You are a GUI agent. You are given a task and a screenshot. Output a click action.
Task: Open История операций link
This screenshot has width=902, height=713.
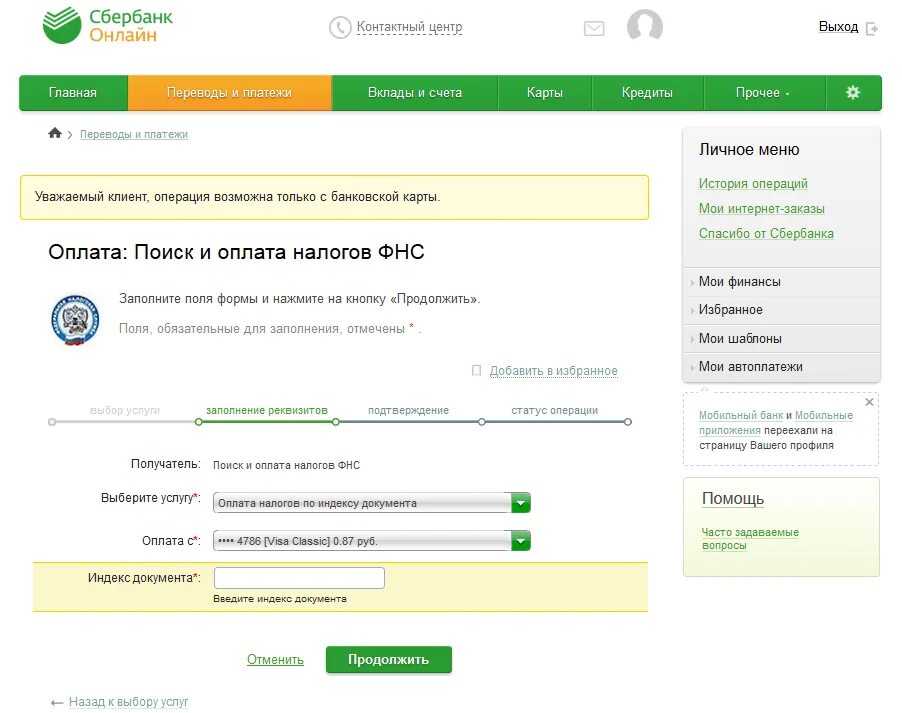tap(753, 184)
